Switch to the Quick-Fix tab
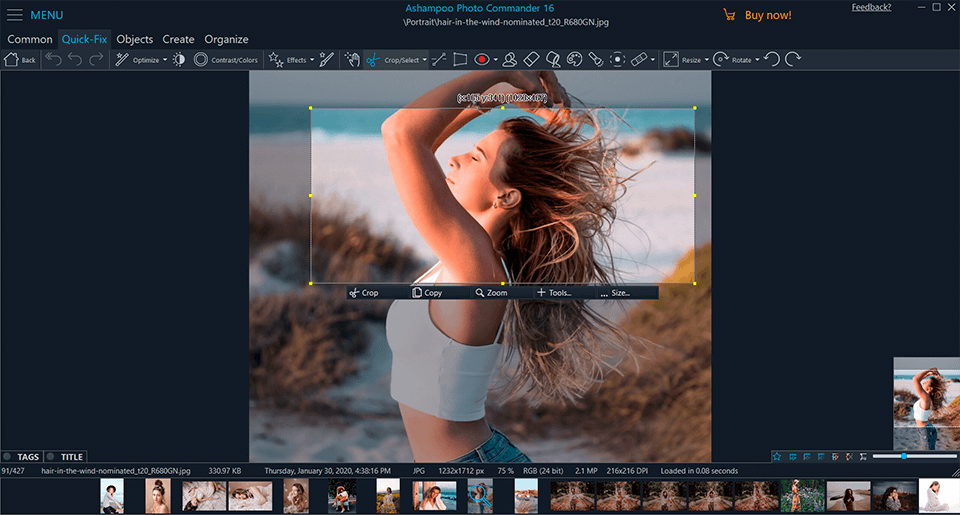The width and height of the screenshot is (960, 515). pyautogui.click(x=84, y=39)
